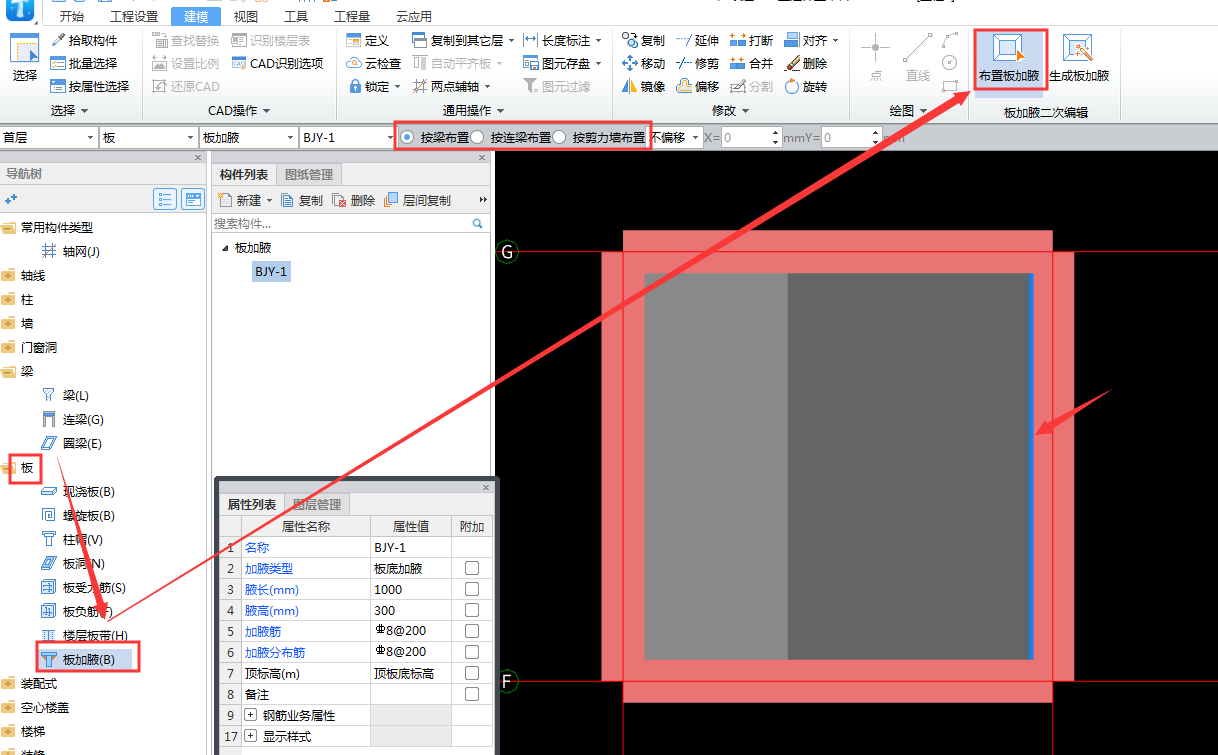Tick 附加 checkbox for 加腋类型 row
The height and width of the screenshot is (755, 1218).
[x=472, y=568]
